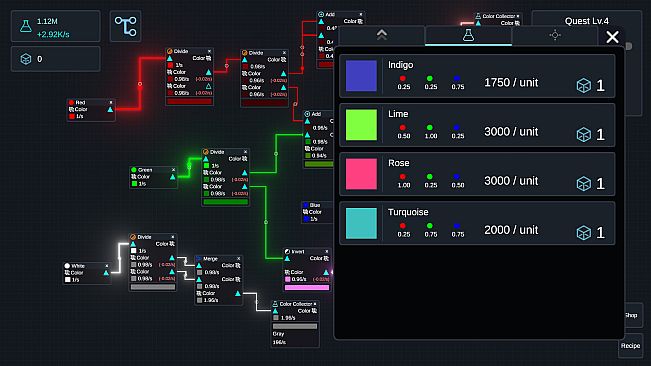Click the Quest Lv.4 panel header
Image resolution: width=651 pixels, height=366 pixels.
click(x=586, y=21)
